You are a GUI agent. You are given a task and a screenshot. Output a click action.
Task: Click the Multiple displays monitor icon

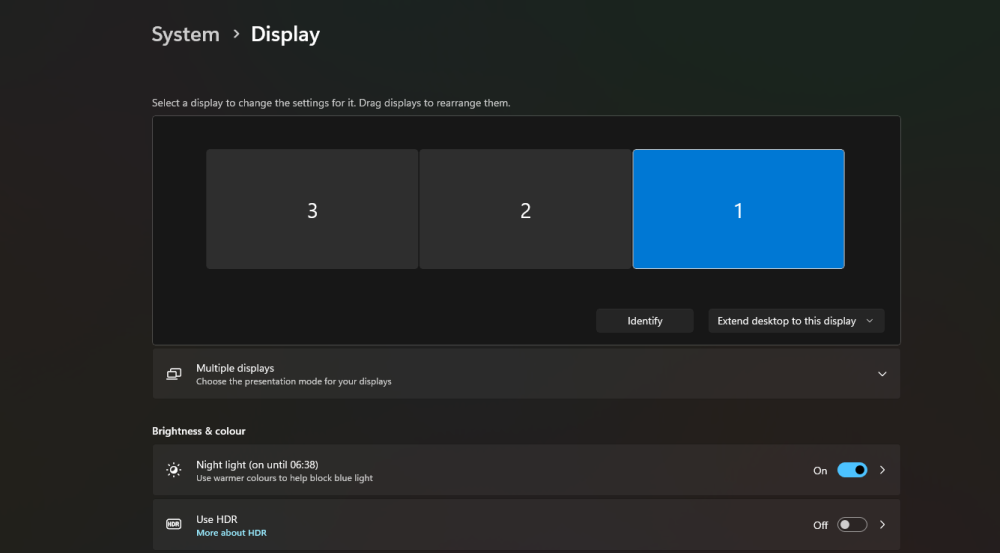(174, 374)
